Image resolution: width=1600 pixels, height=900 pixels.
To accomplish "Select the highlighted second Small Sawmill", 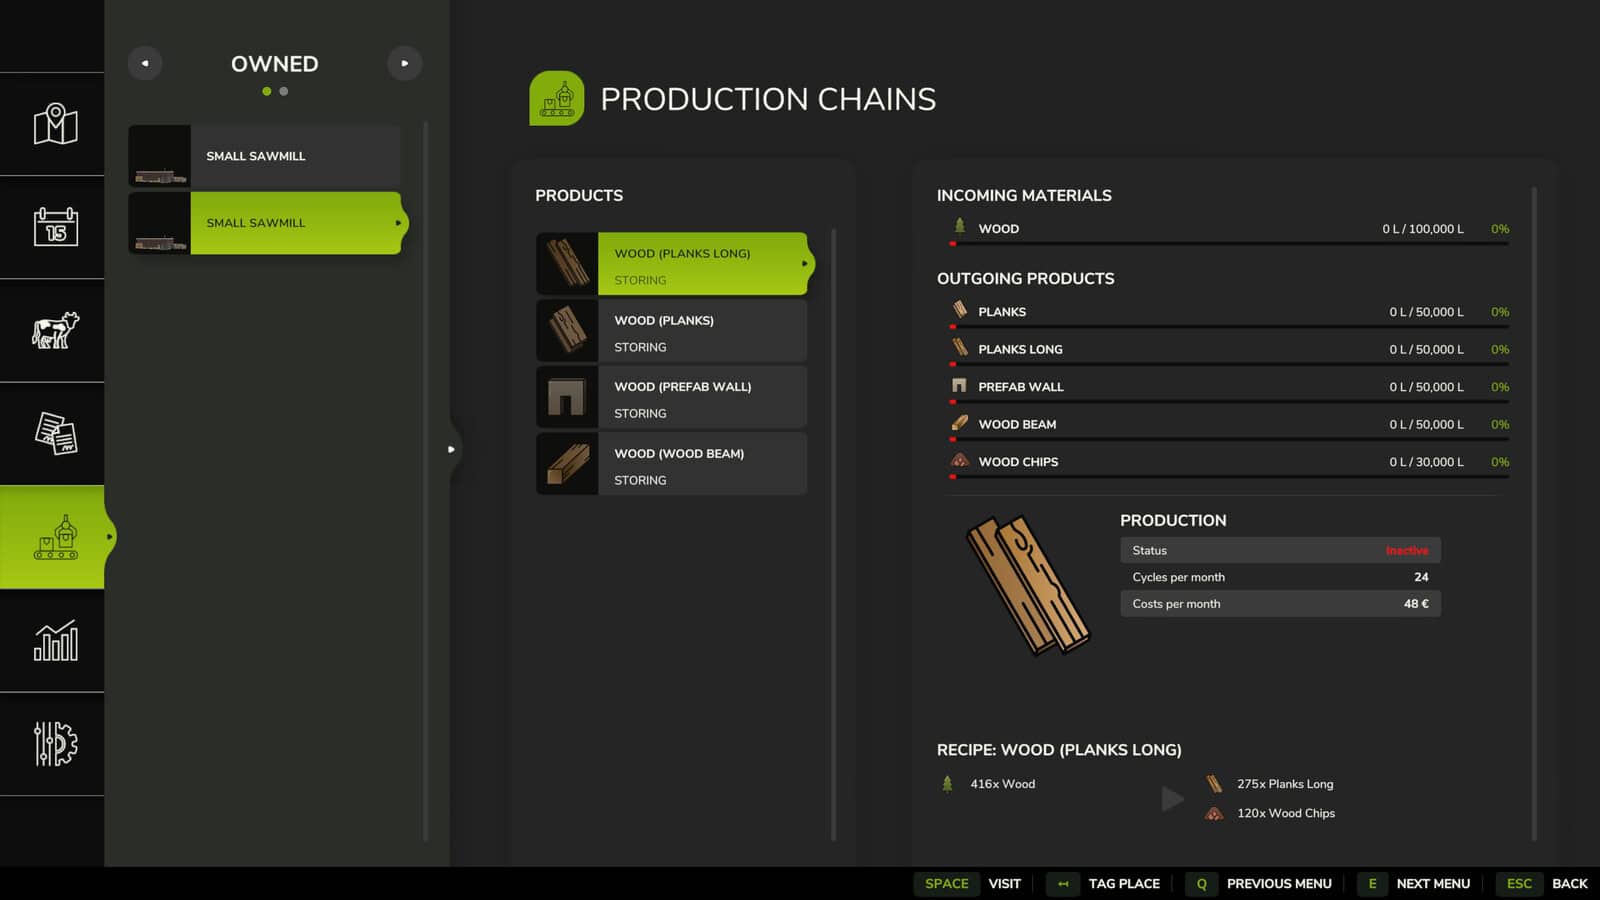I will (x=265, y=223).
